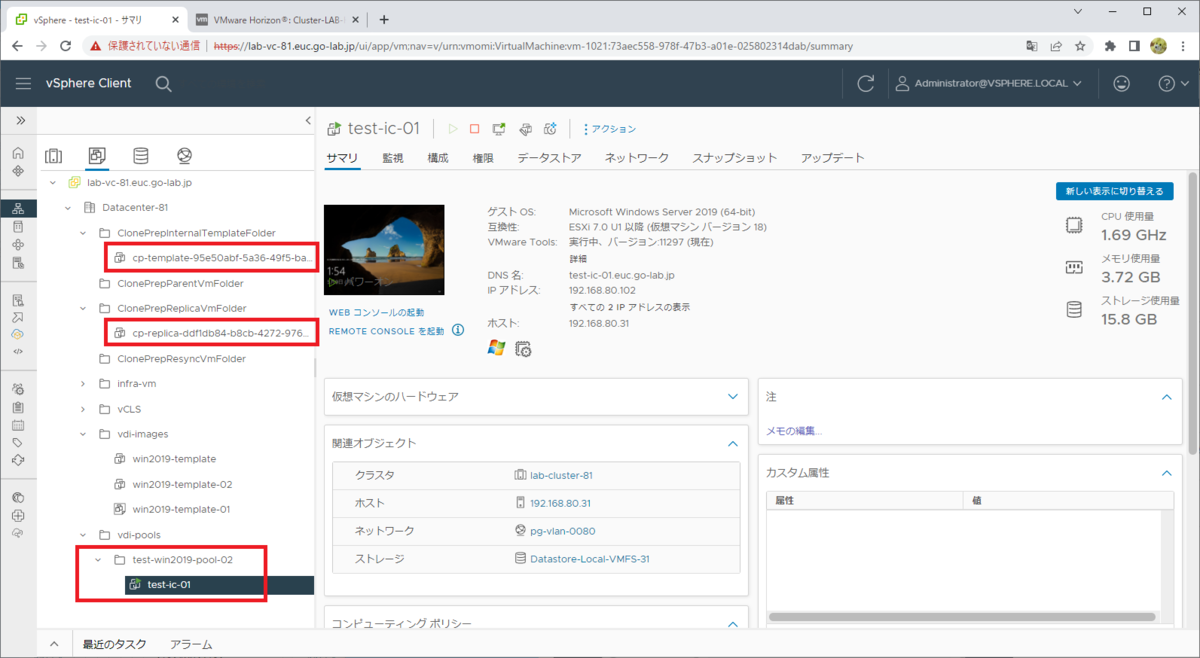Collapse コンピューティング ポリシー panel
Screen dimensions: 1200x658
coord(733,623)
